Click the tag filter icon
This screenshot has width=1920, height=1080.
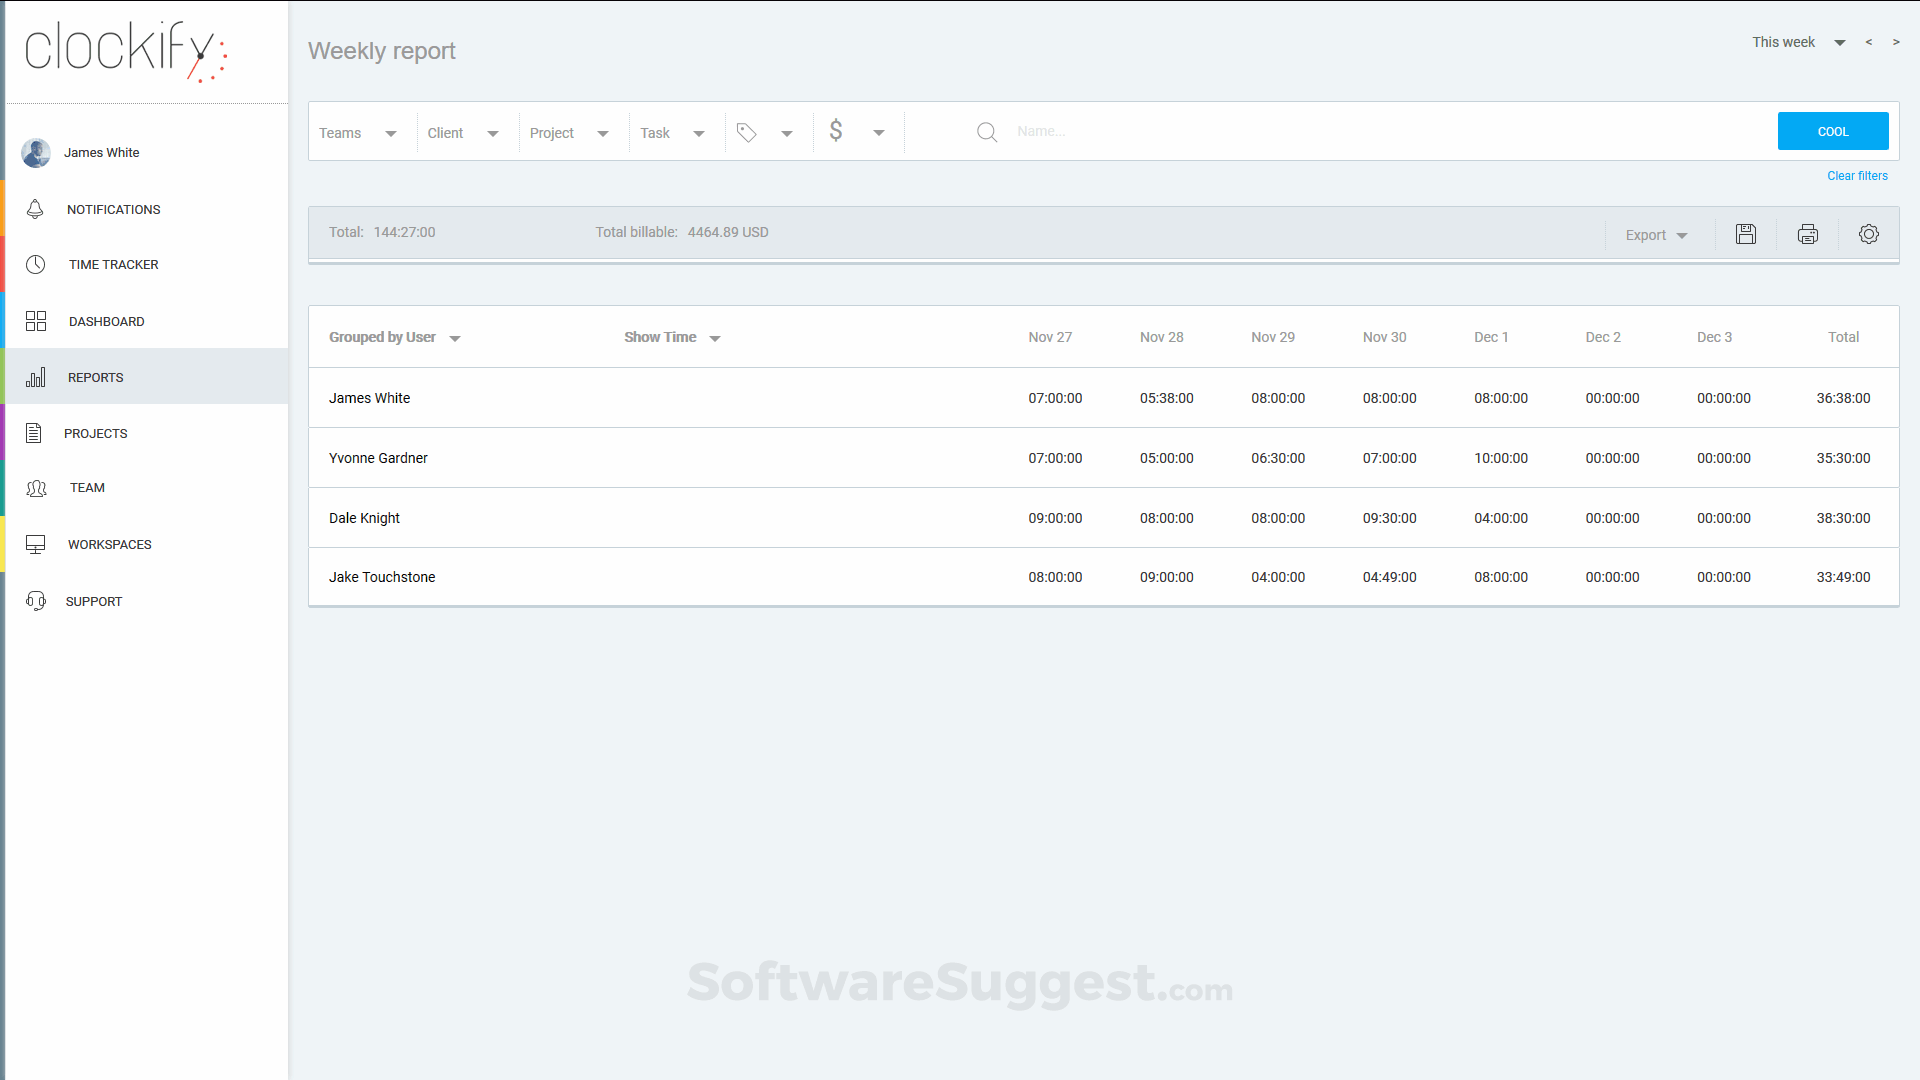(747, 132)
